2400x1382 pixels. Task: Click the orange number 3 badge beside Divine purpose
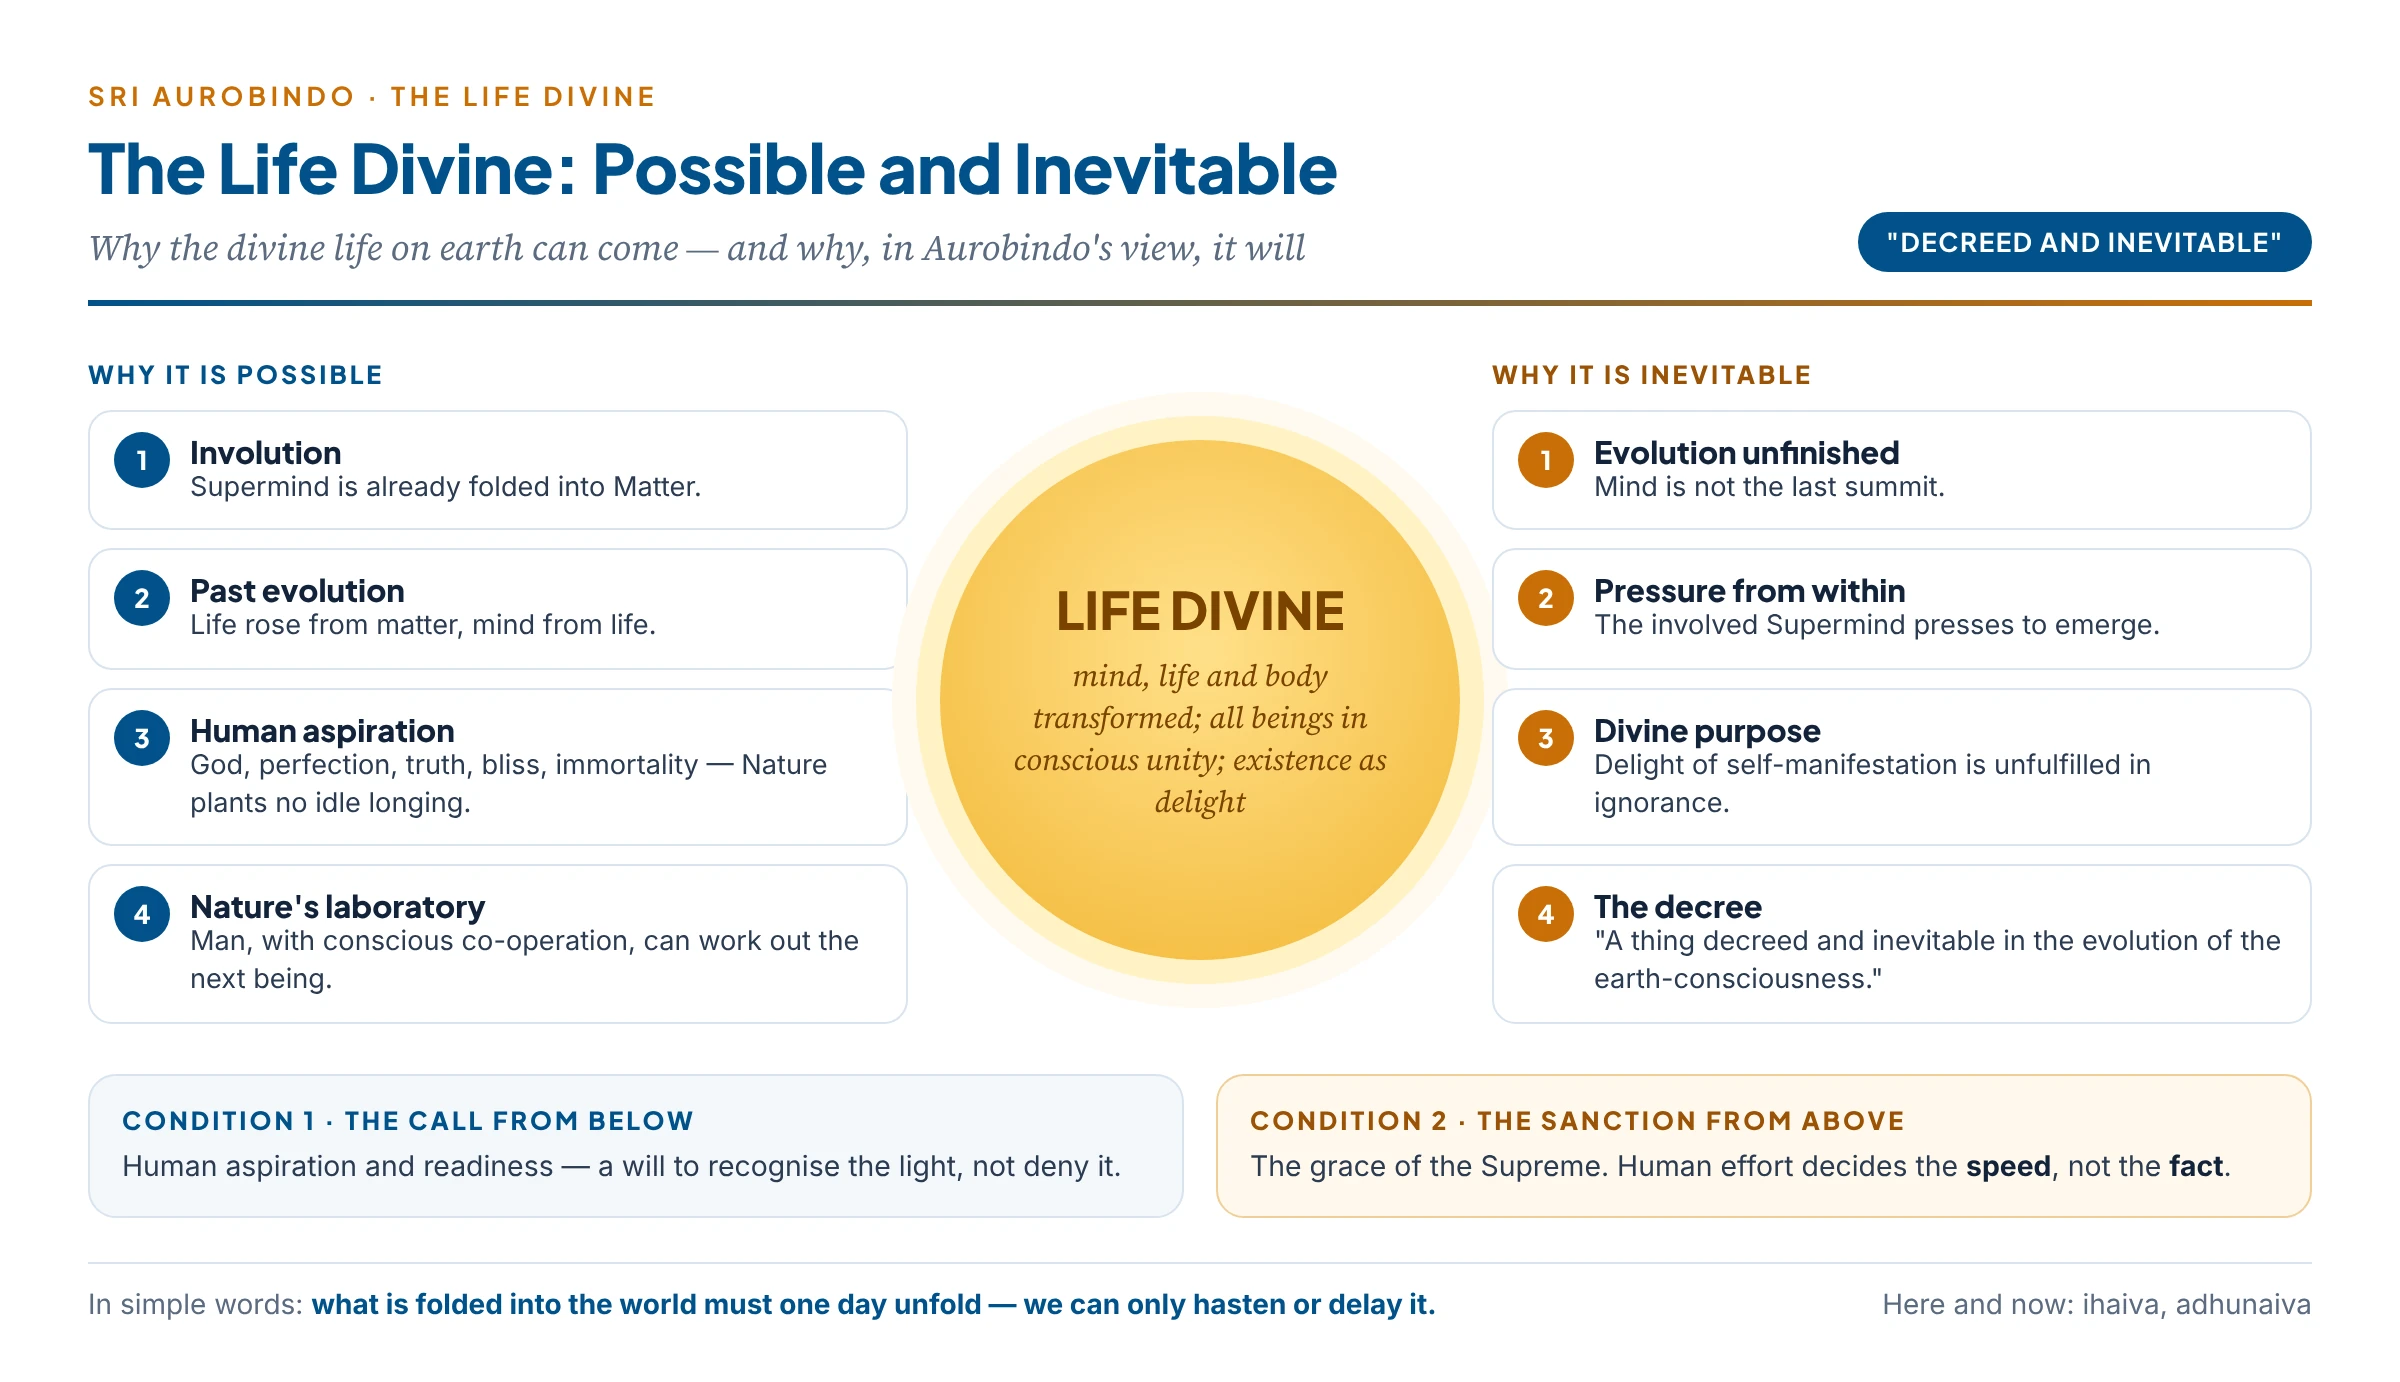[x=1546, y=738]
